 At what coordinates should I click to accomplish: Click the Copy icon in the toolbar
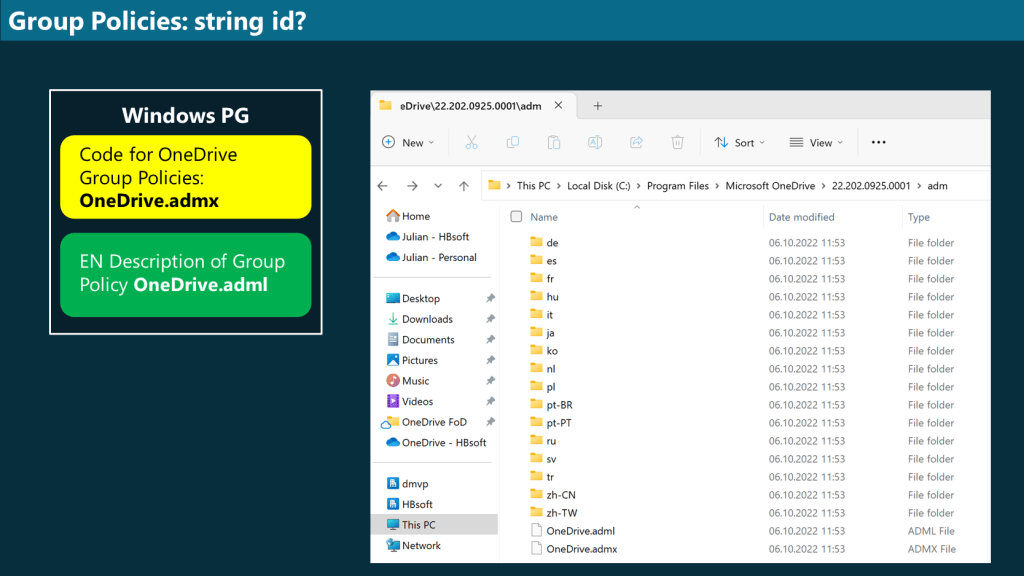(x=513, y=143)
